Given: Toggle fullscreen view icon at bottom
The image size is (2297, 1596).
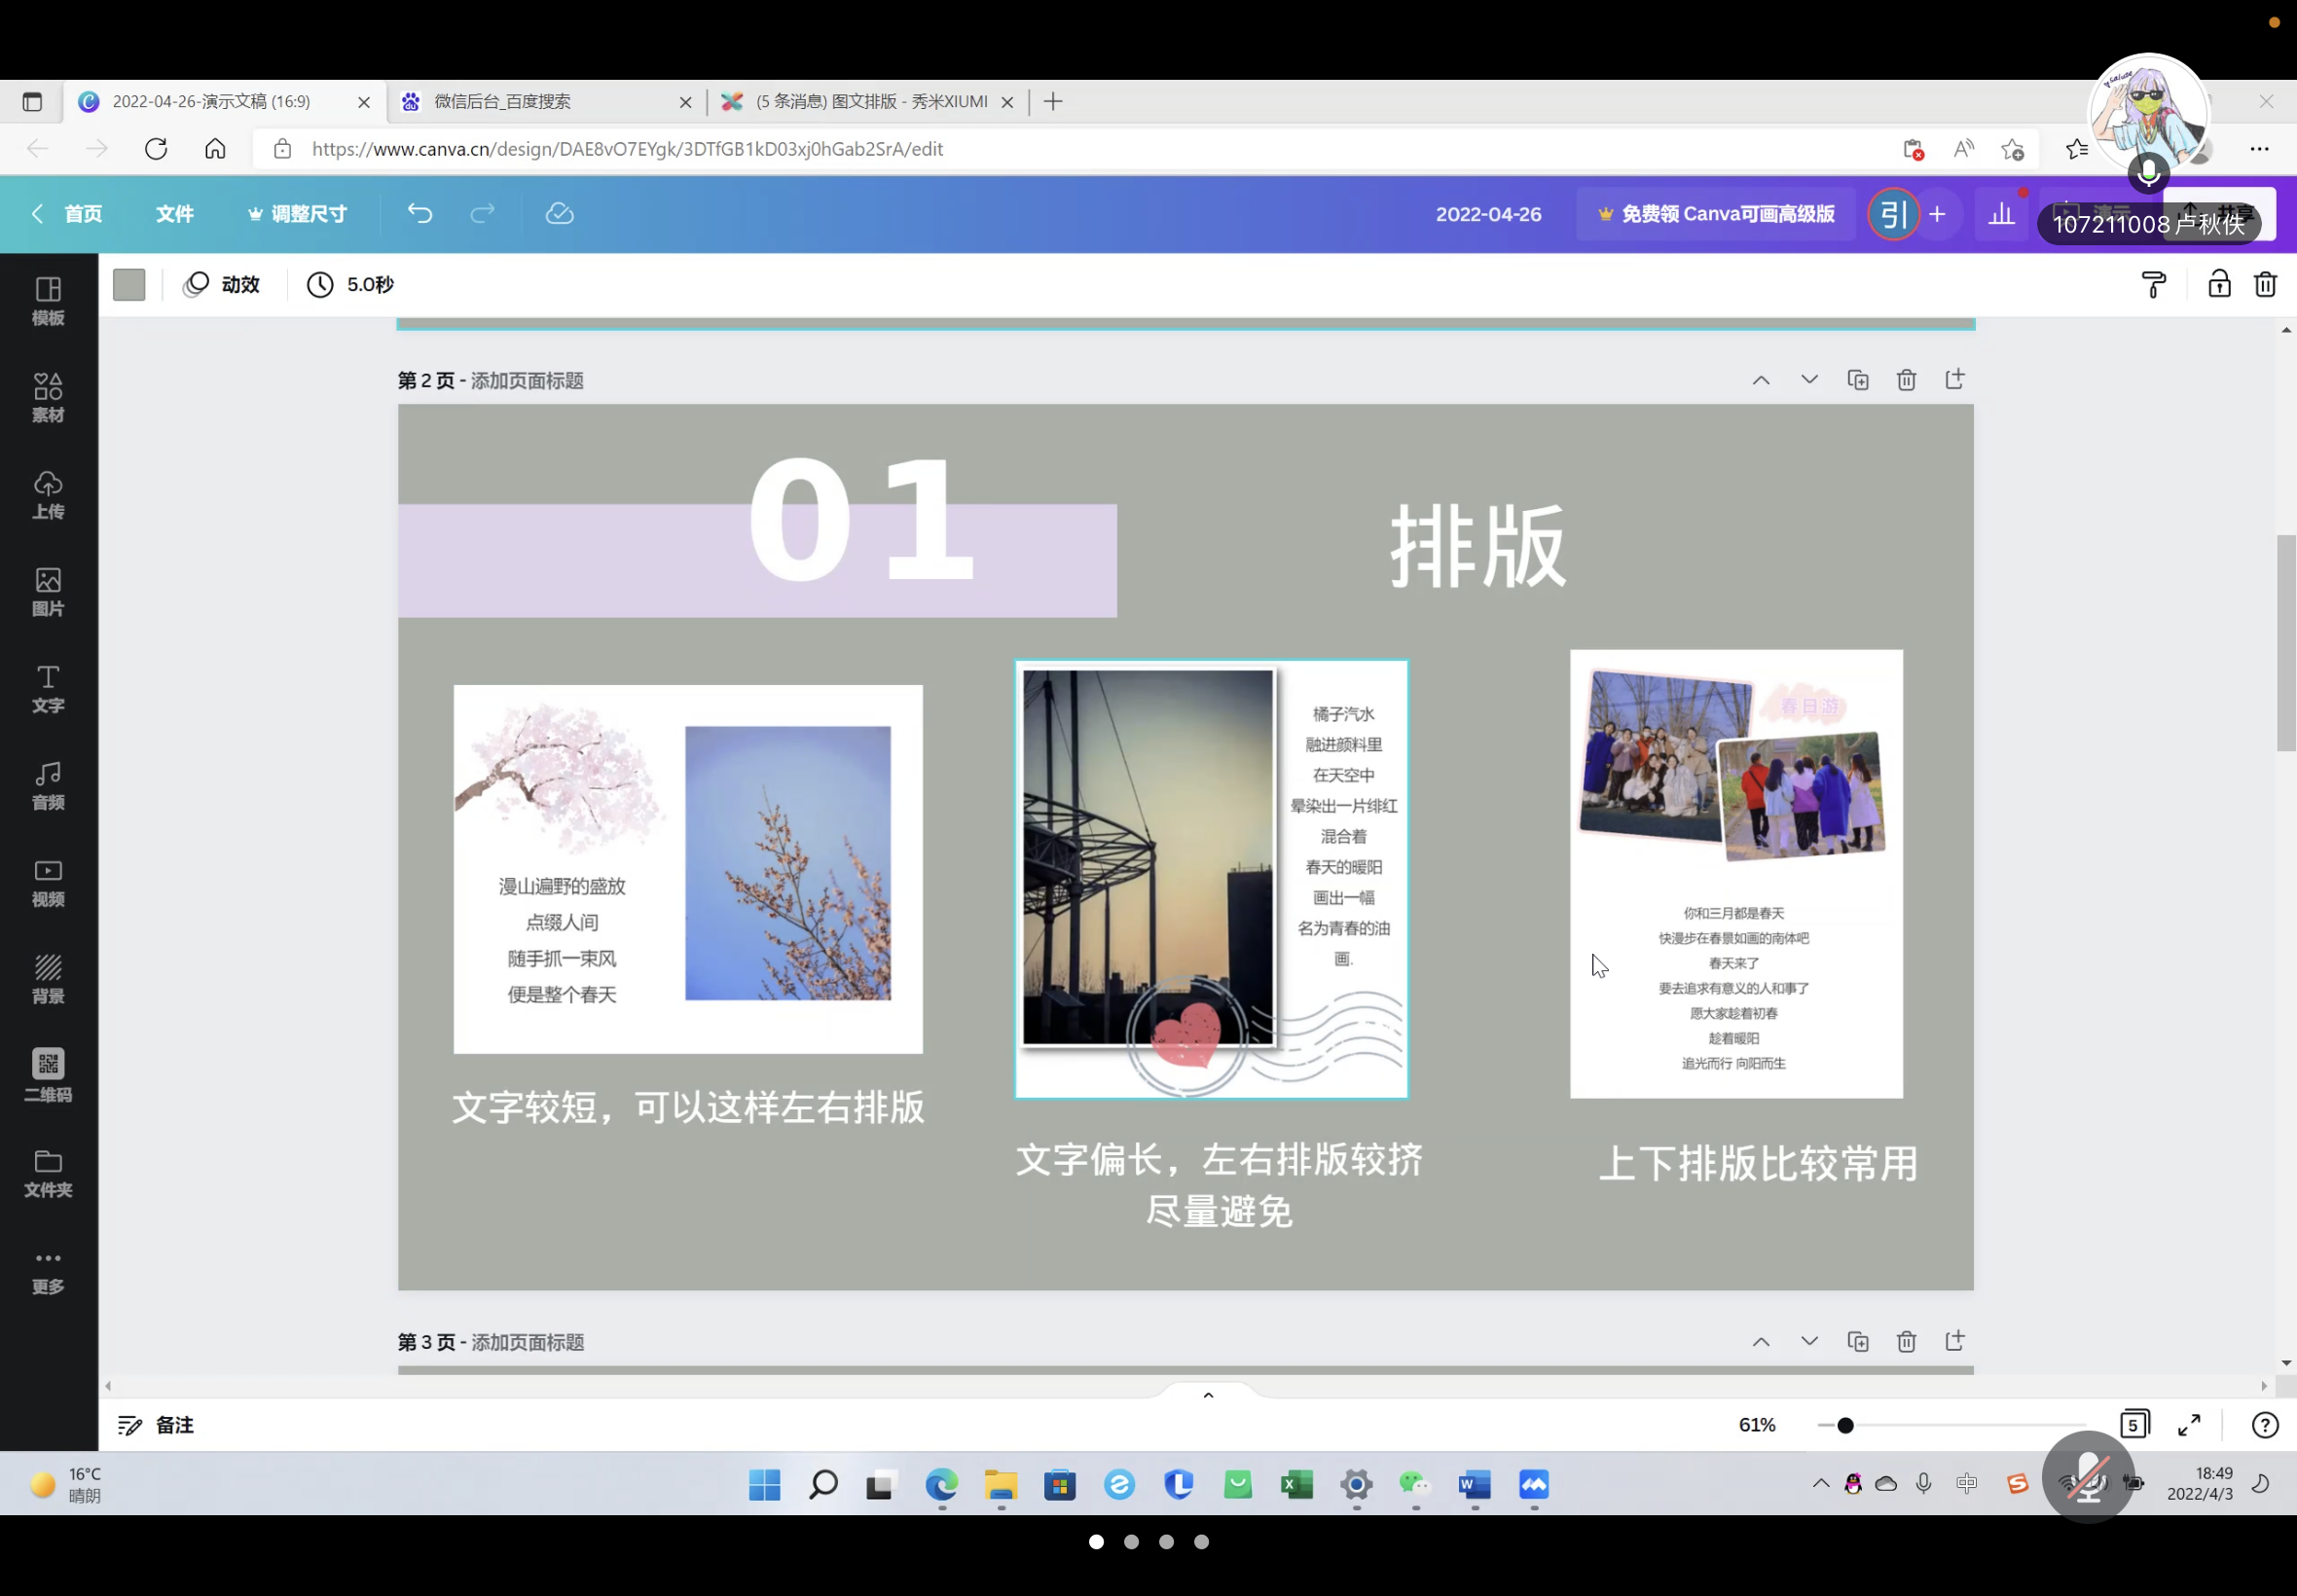Looking at the screenshot, I should (2189, 1425).
